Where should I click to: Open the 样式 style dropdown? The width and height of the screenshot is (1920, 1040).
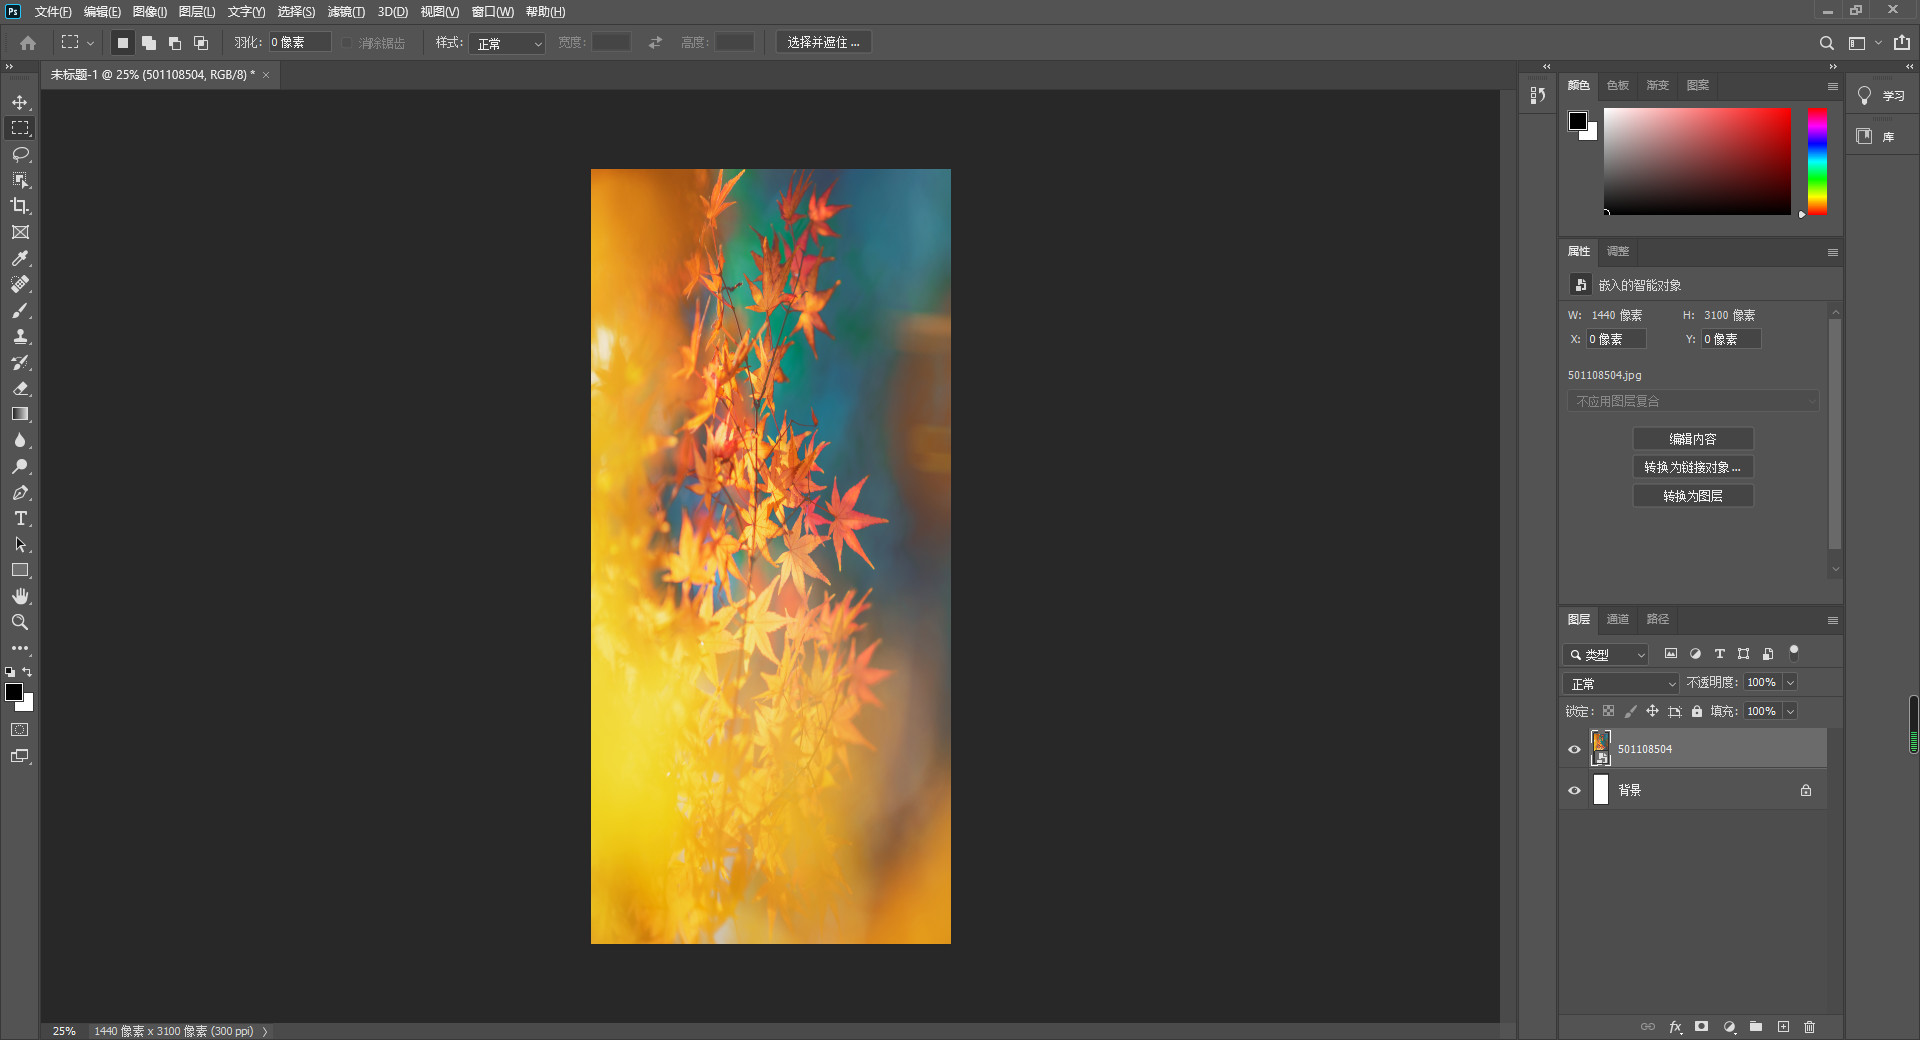coord(507,43)
